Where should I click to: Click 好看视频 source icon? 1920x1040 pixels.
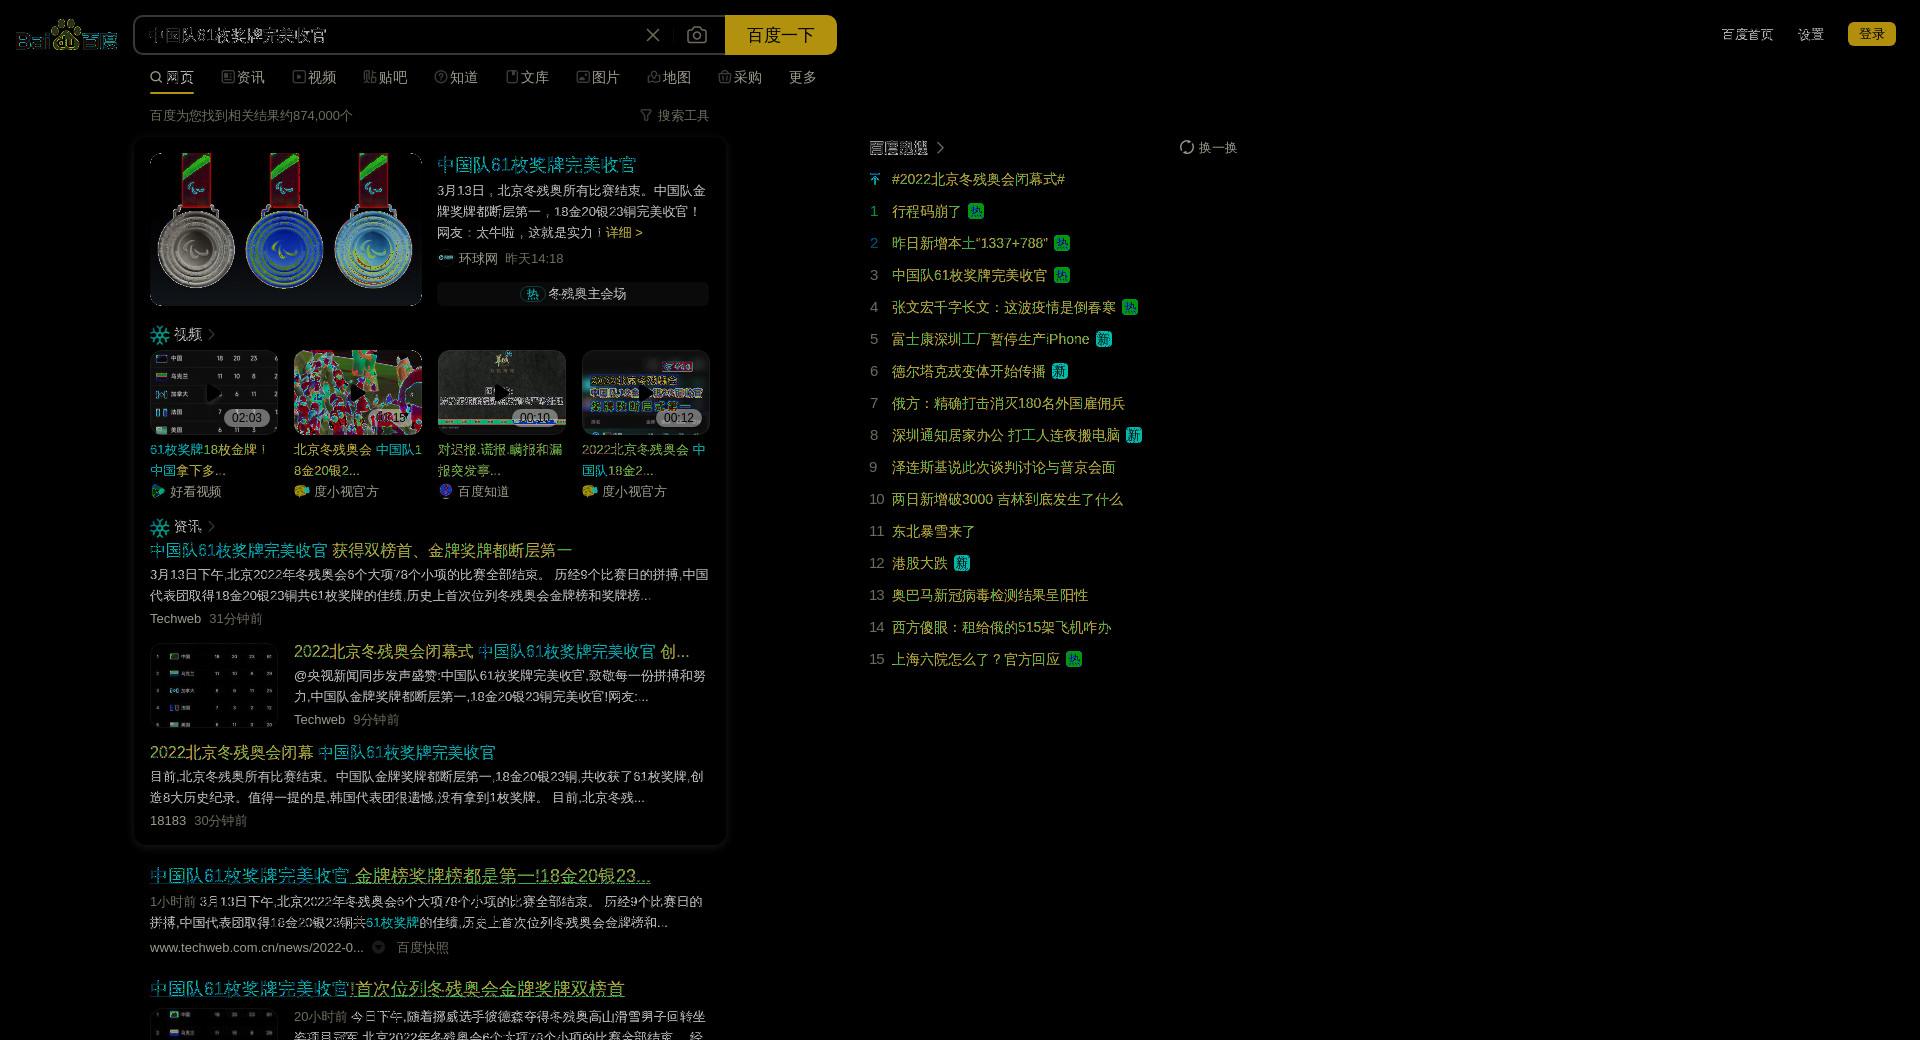click(x=157, y=491)
